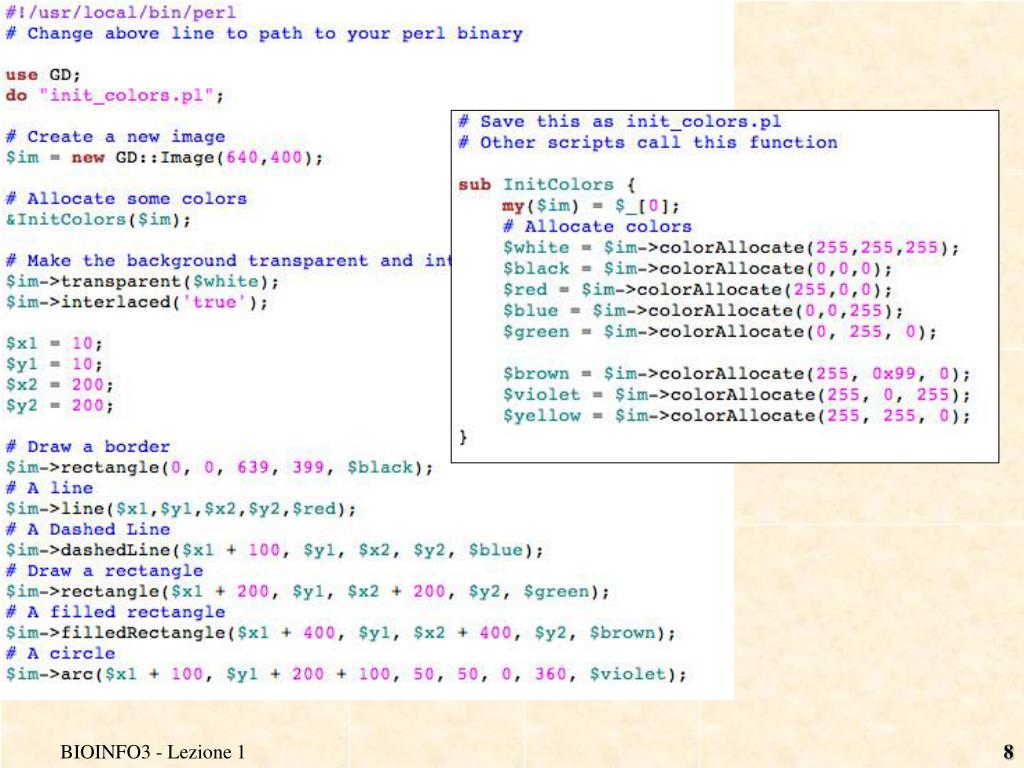Click the line '$im->line($x1,$y1,$x2,$y2,$red);'
Viewport: 1024px width, 768px height.
click(181, 509)
